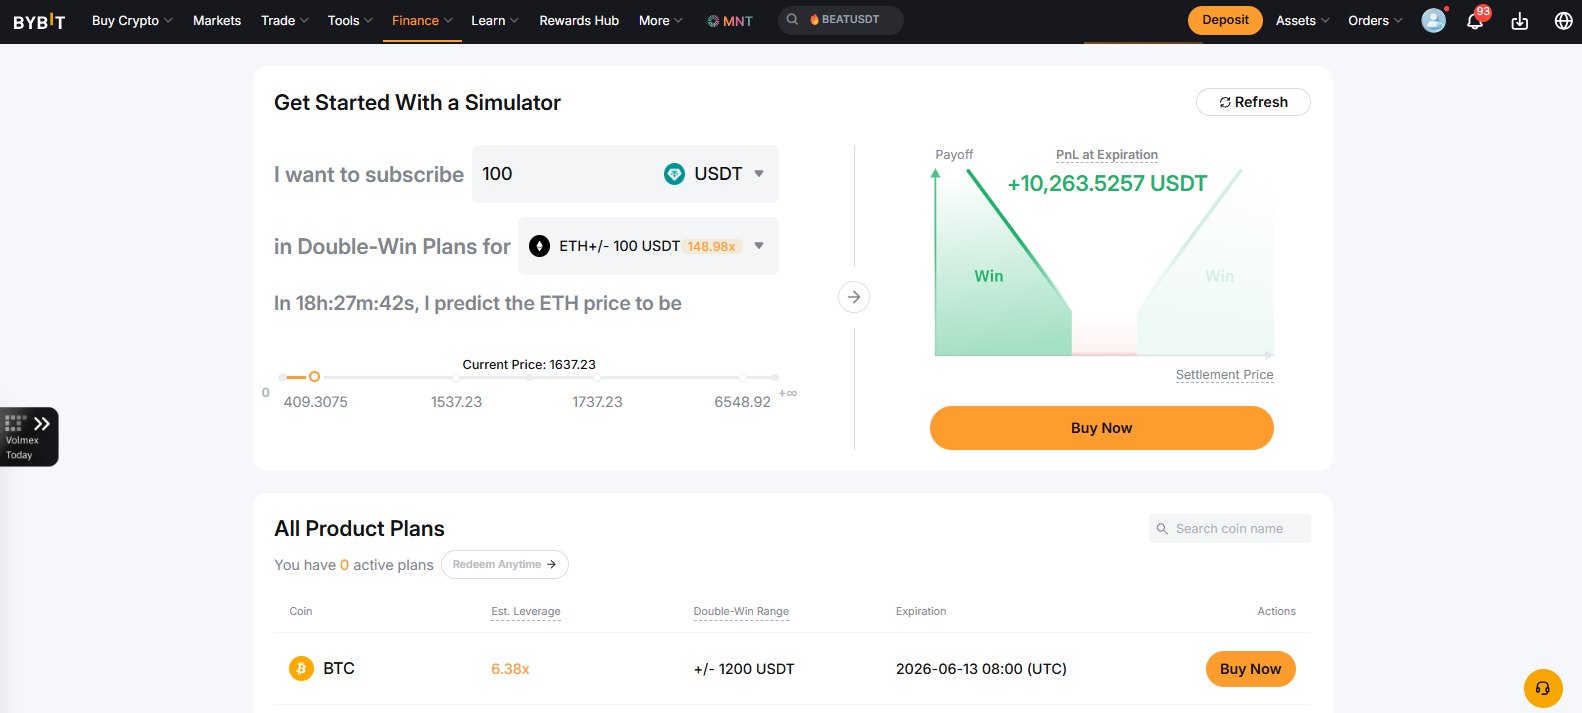Click the PnL at Expiration label

click(1107, 155)
